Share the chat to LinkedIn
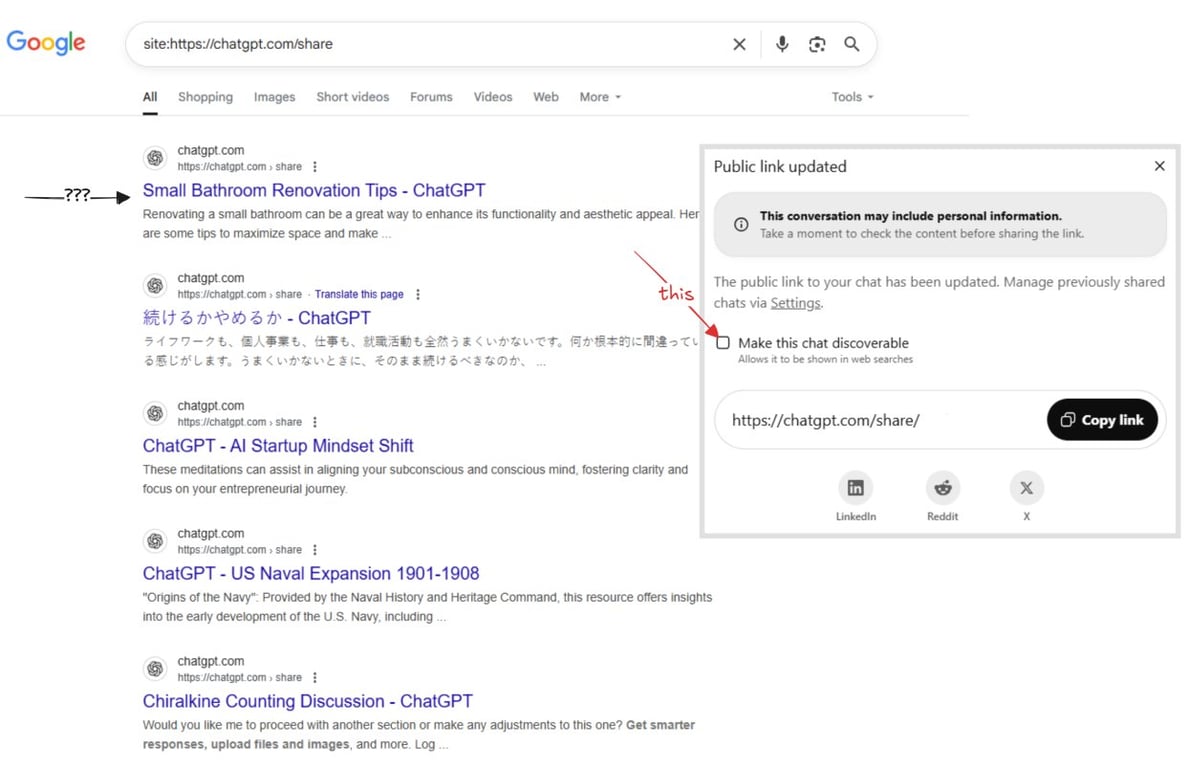The image size is (1189, 768). (x=856, y=488)
